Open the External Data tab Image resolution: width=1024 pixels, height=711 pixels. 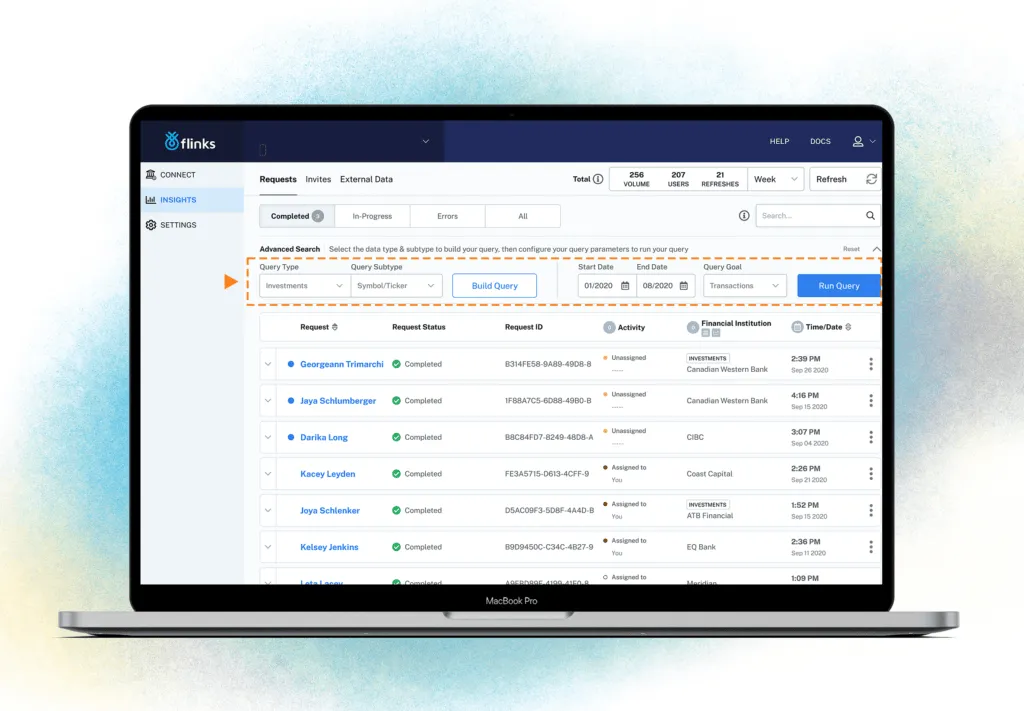(366, 179)
